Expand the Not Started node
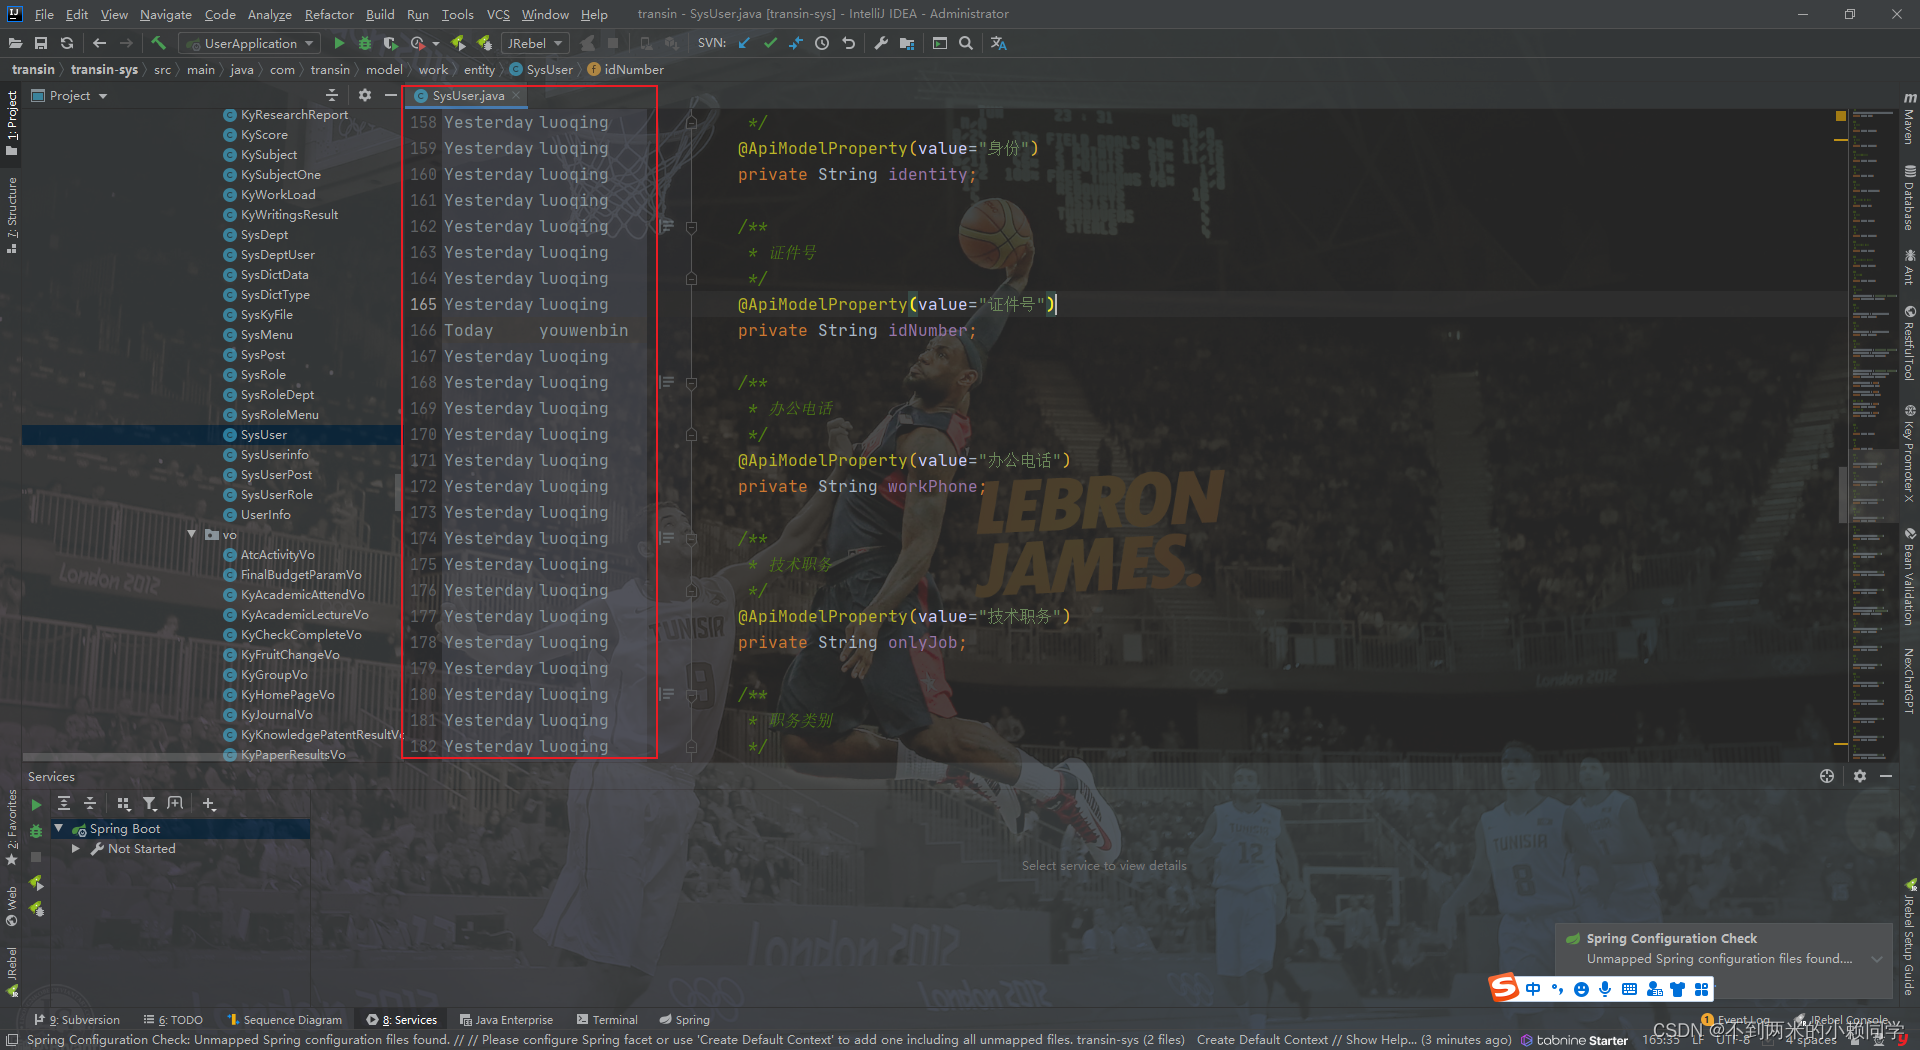 click(76, 848)
